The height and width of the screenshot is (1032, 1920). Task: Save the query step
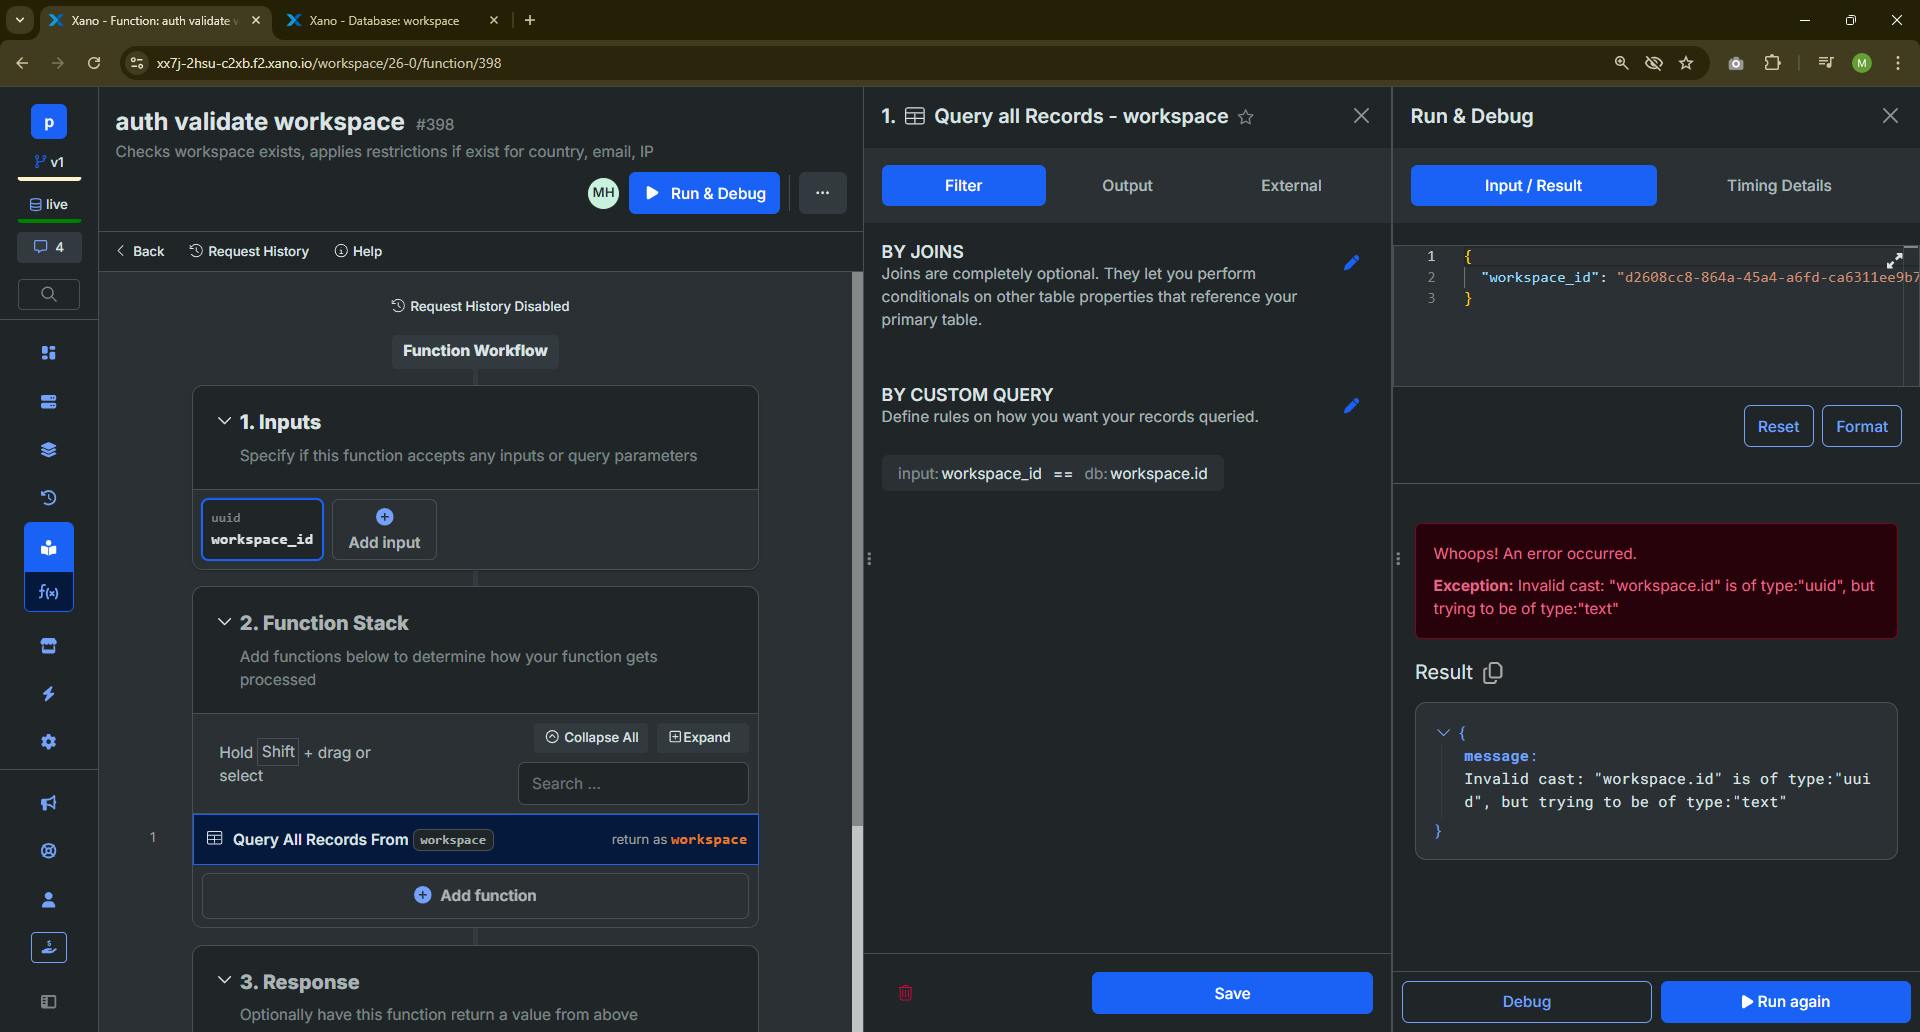point(1232,993)
